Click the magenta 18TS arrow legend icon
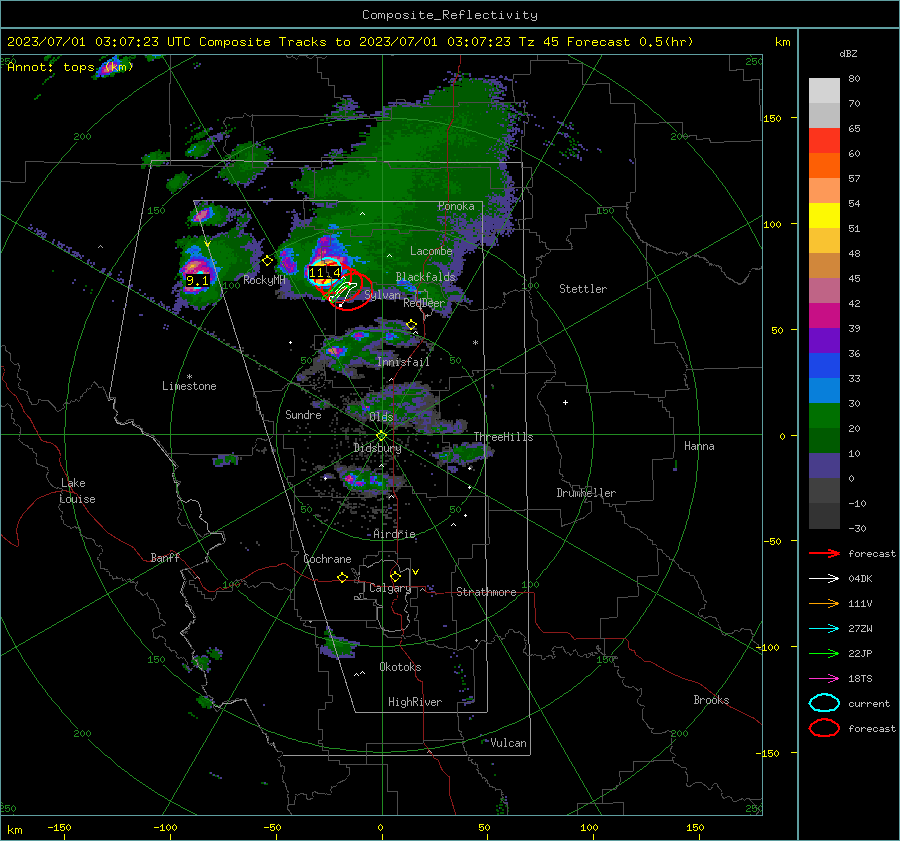Viewport: 900px width, 841px height. (x=824, y=679)
